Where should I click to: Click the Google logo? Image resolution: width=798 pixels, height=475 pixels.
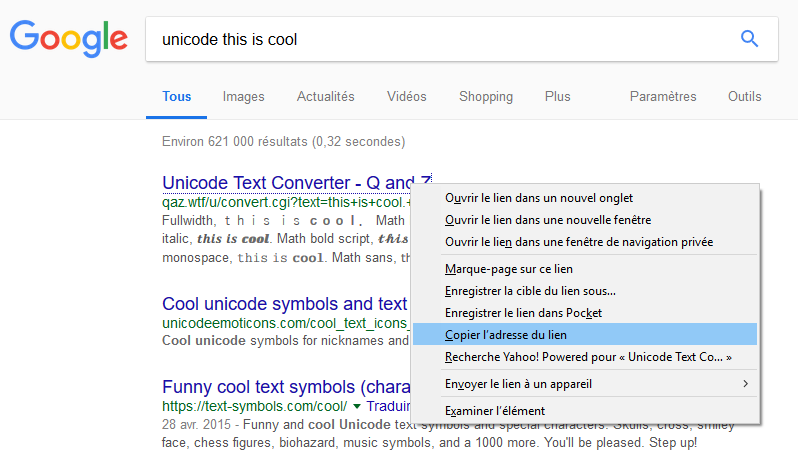pos(69,39)
